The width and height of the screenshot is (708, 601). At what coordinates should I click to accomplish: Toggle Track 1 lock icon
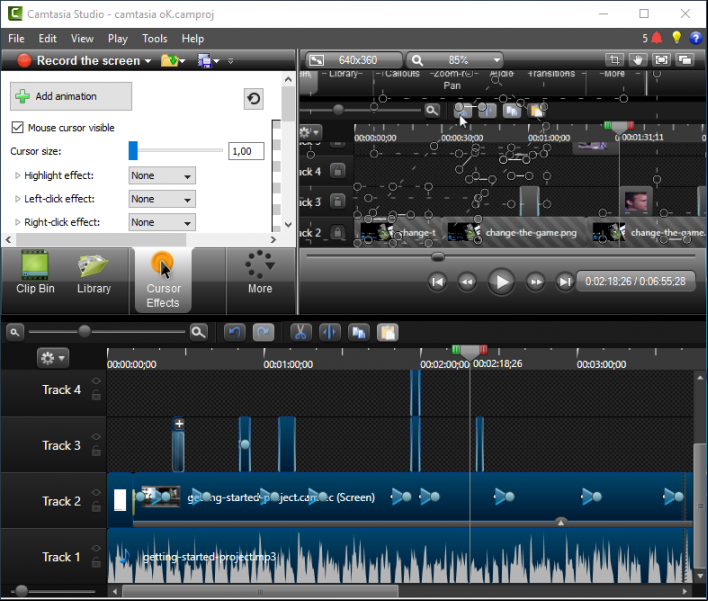(96, 563)
